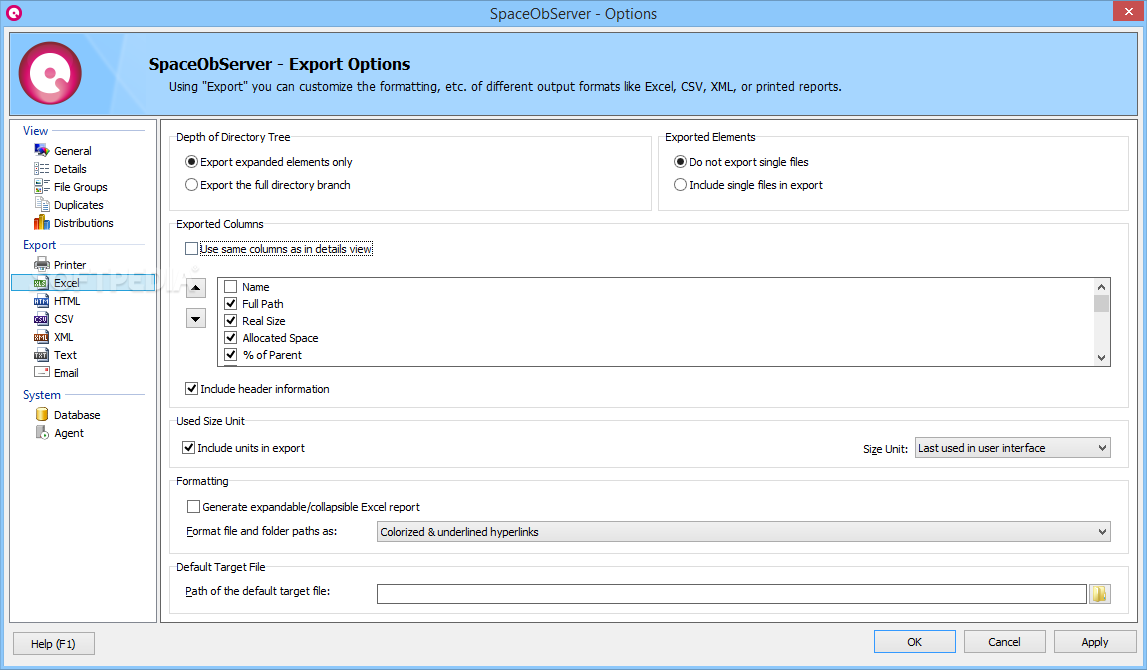
Task: Uncheck the Allocated Space column
Action: (x=230, y=338)
